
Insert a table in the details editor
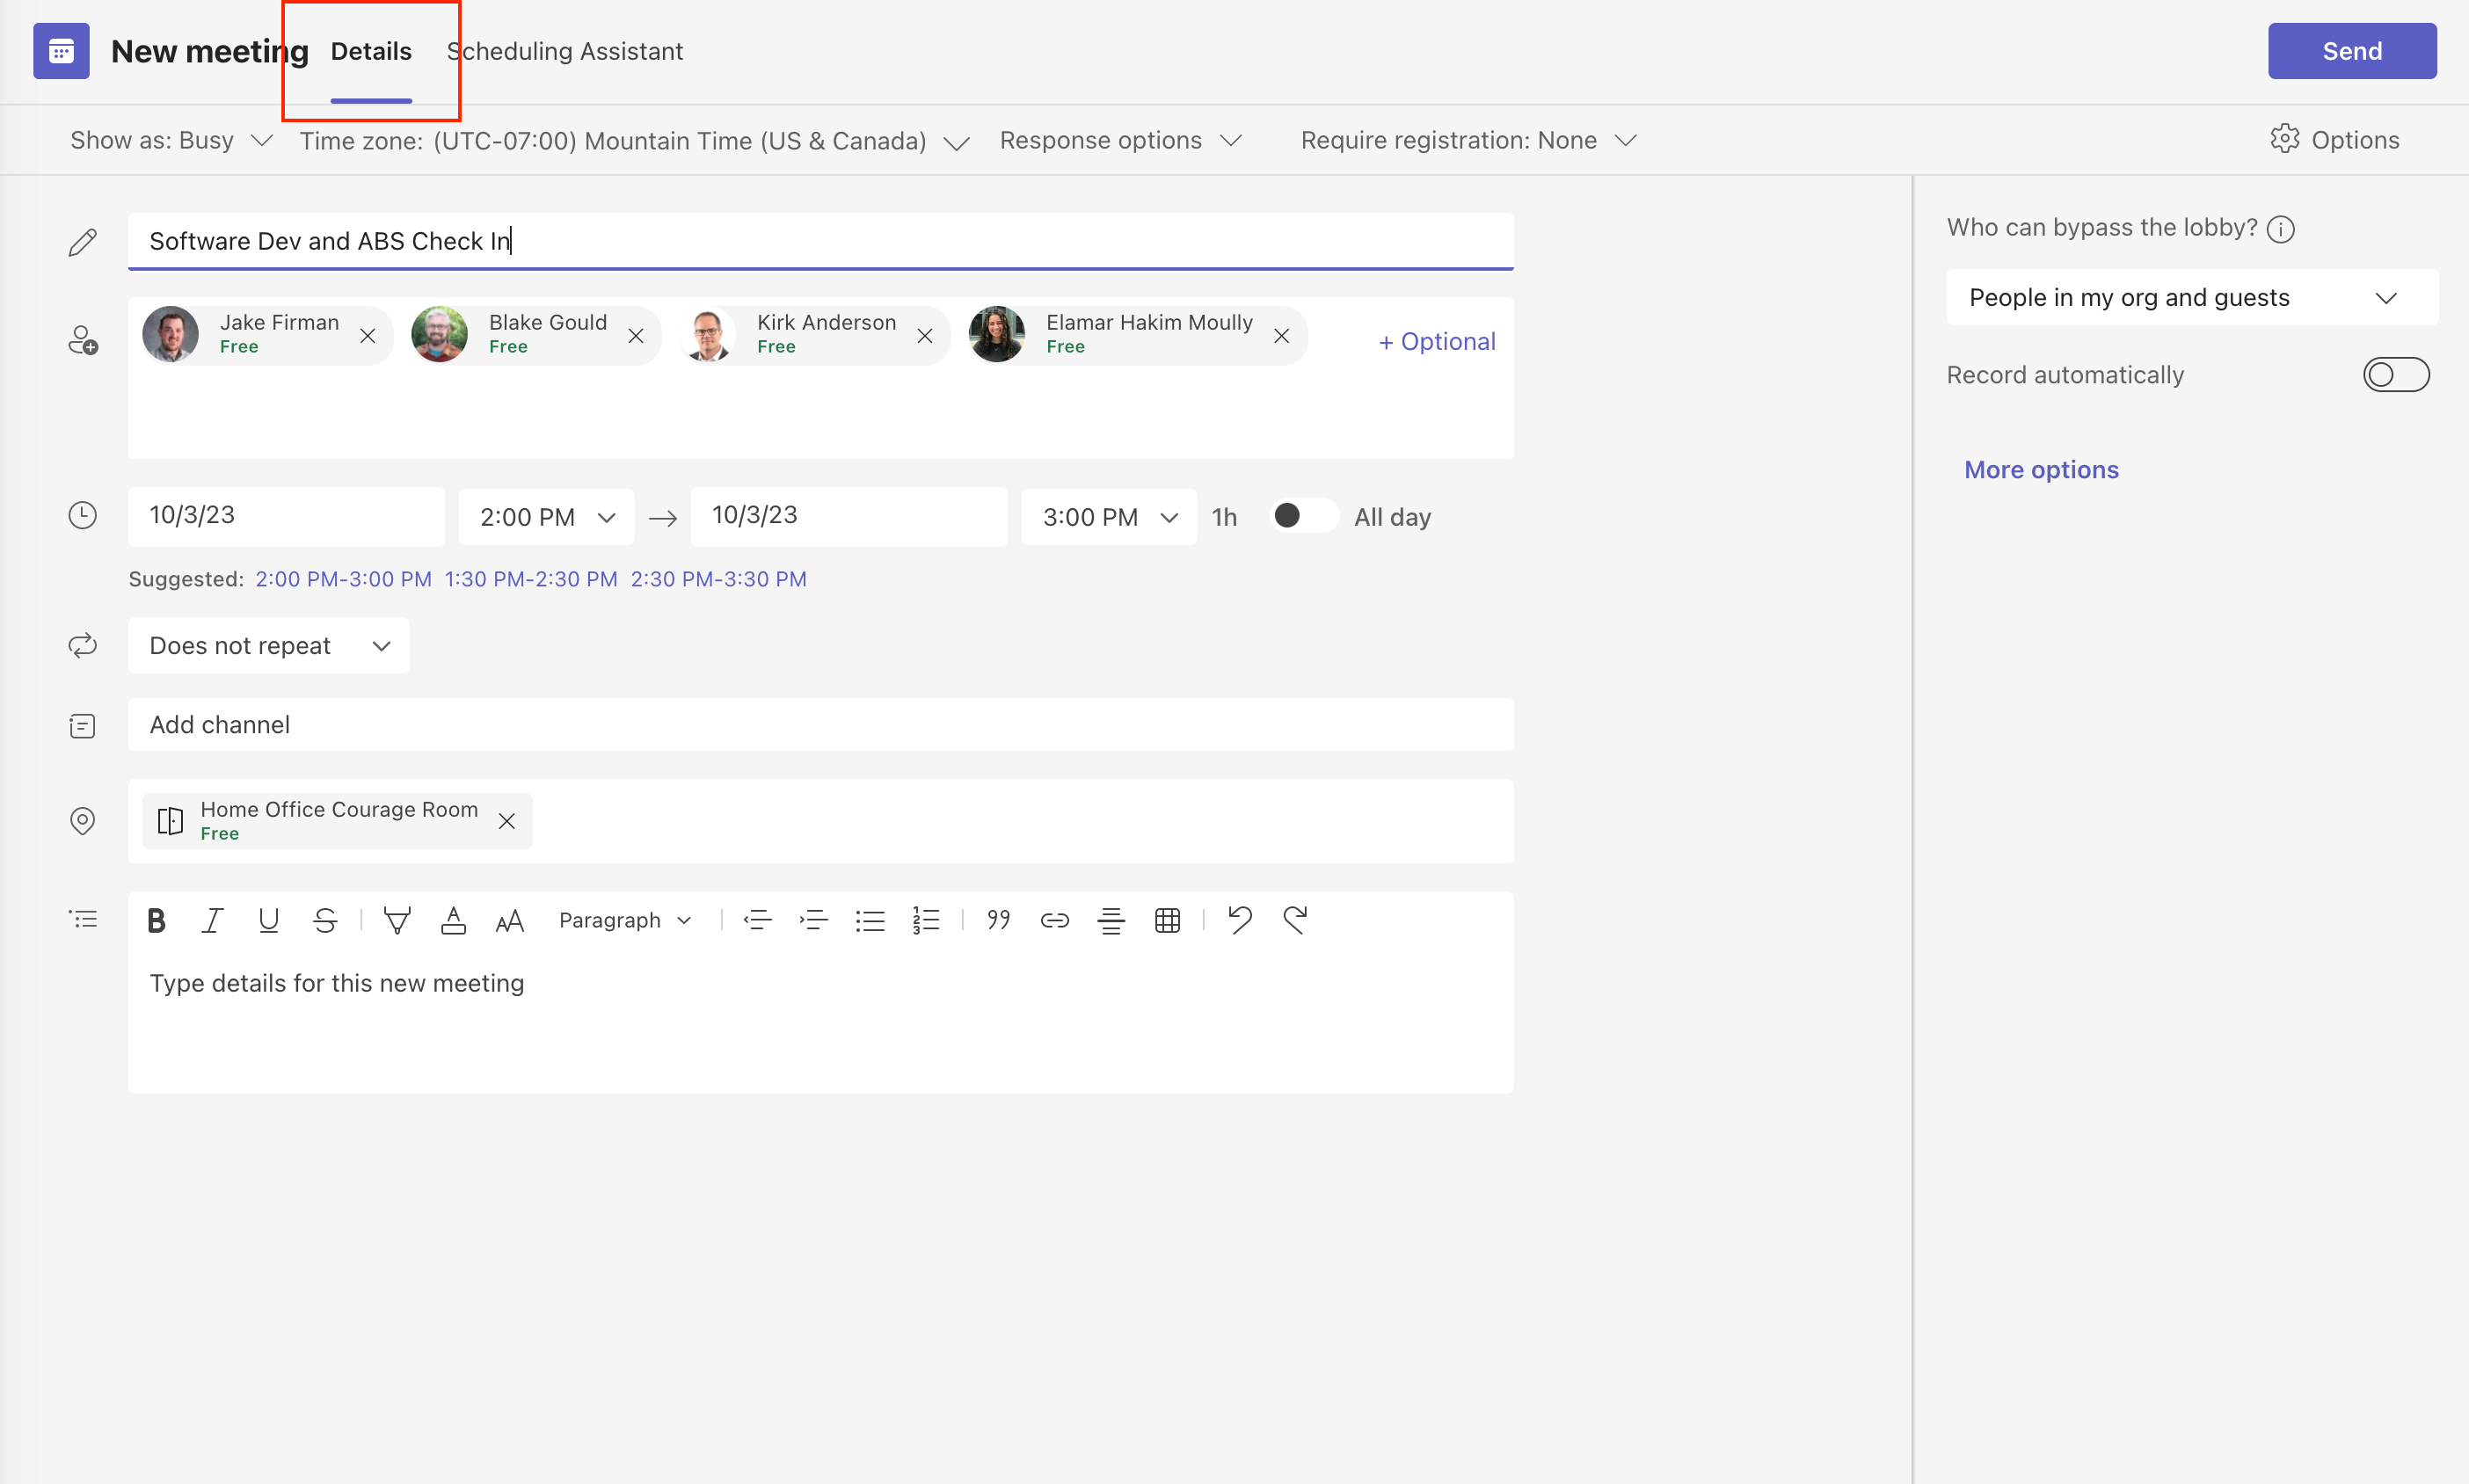[x=1166, y=919]
